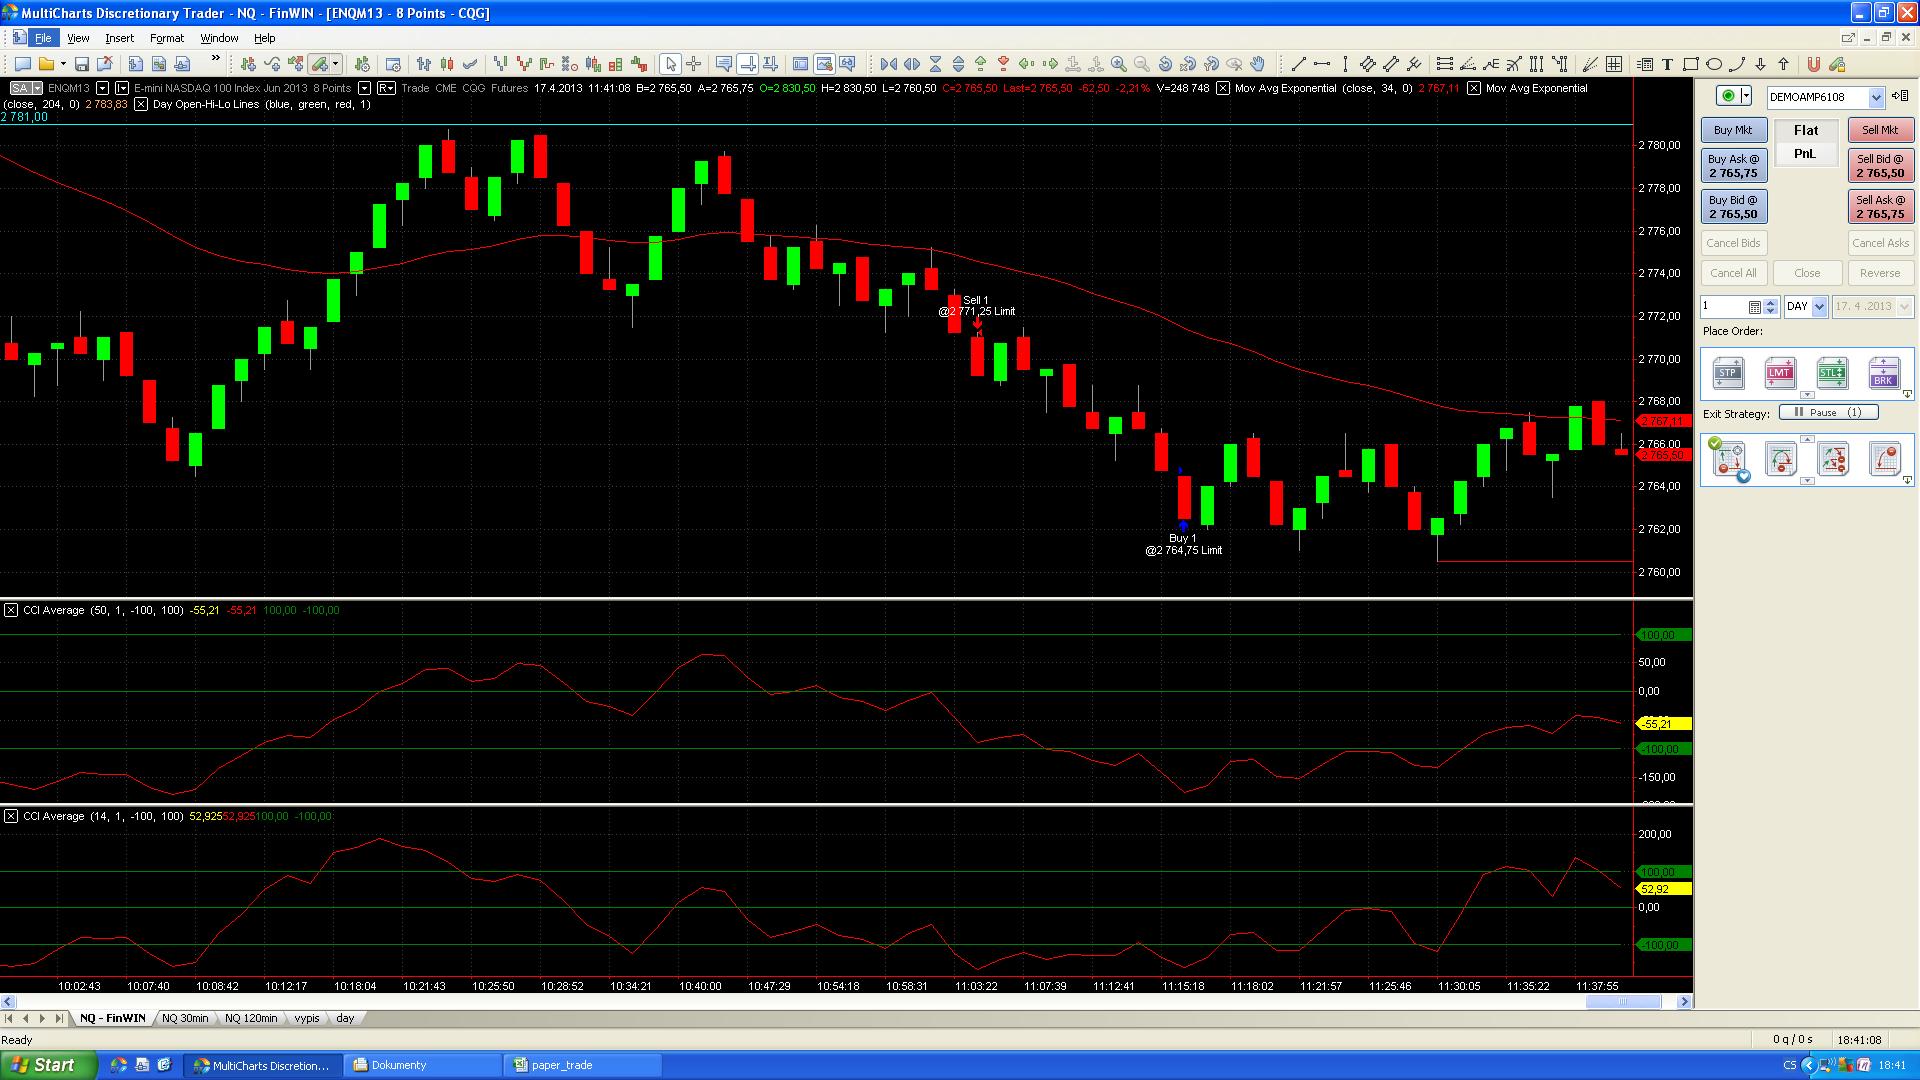
Task: Click the BRK bracket order icon
Action: [1884, 374]
